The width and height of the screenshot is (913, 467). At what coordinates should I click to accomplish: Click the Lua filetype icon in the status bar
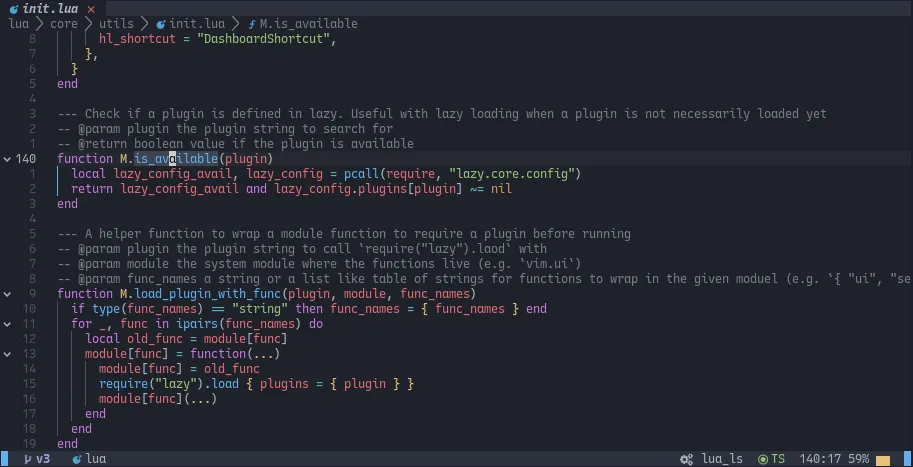pyautogui.click(x=76, y=459)
